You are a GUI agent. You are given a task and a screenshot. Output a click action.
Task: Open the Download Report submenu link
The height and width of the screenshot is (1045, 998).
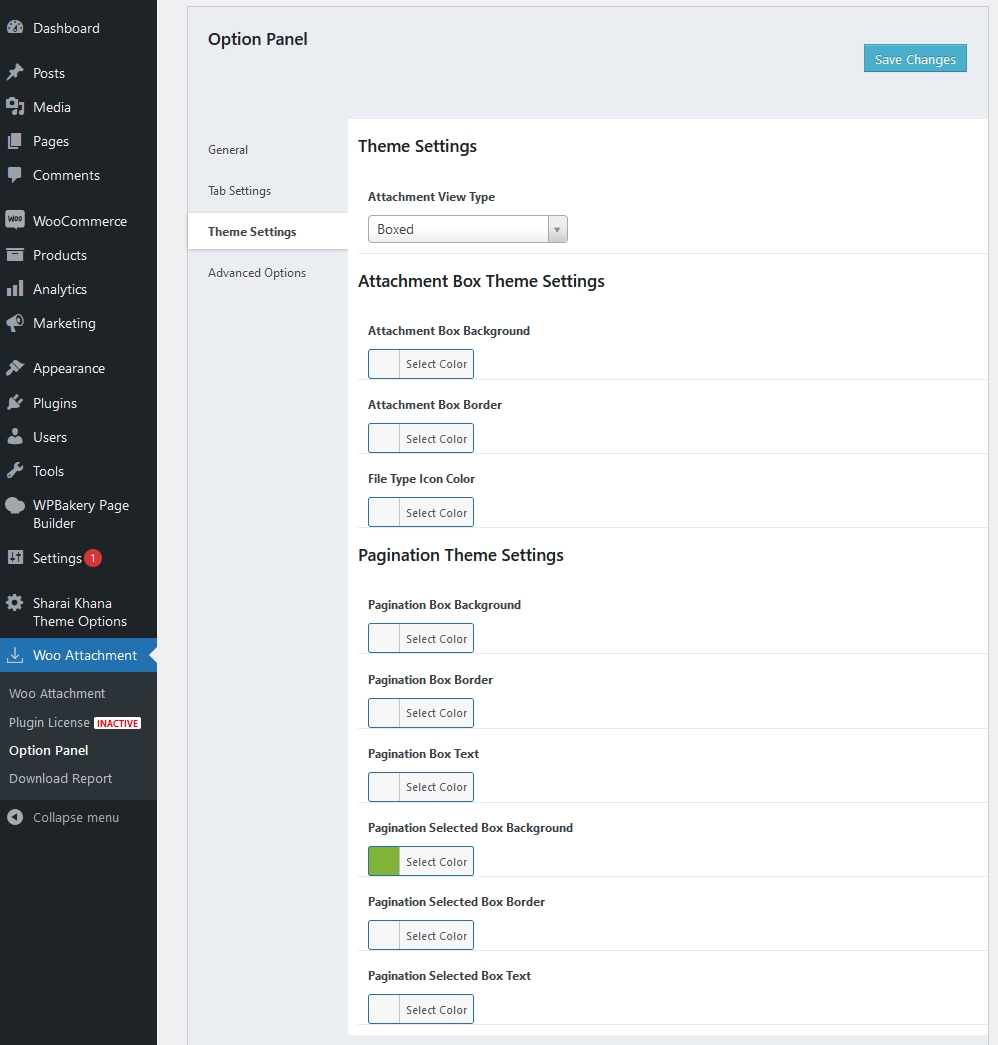click(60, 778)
